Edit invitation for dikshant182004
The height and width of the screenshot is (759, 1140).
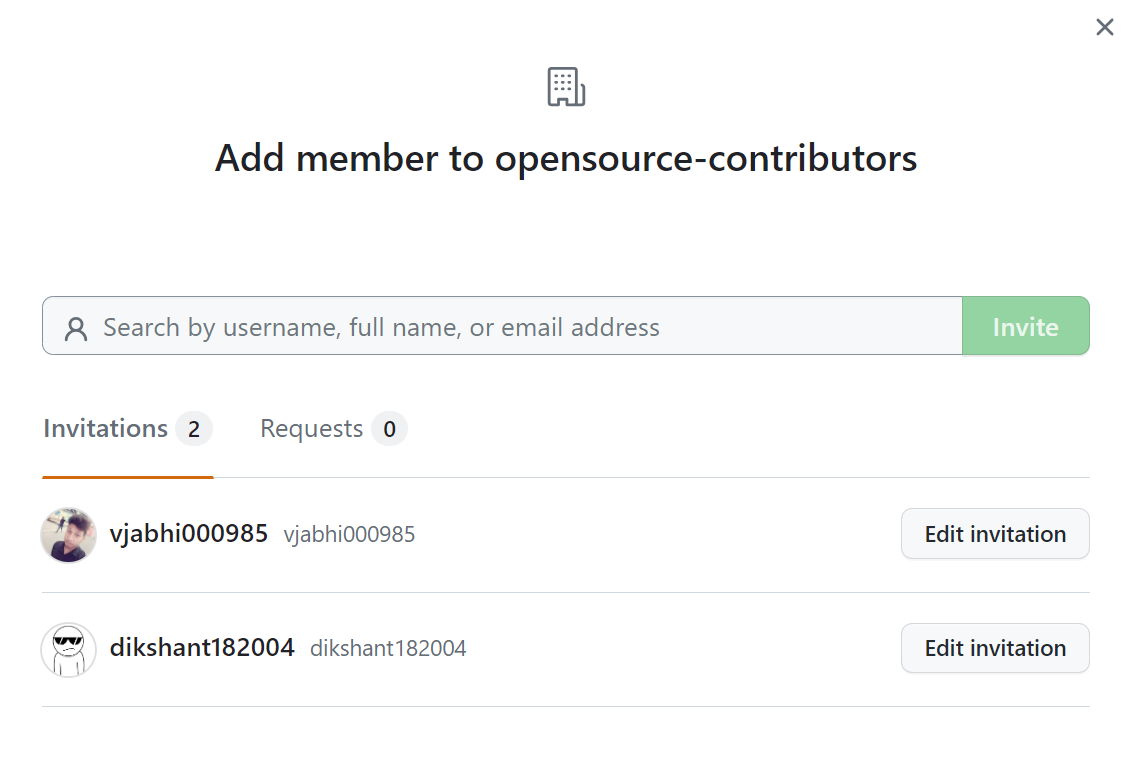tap(994, 648)
